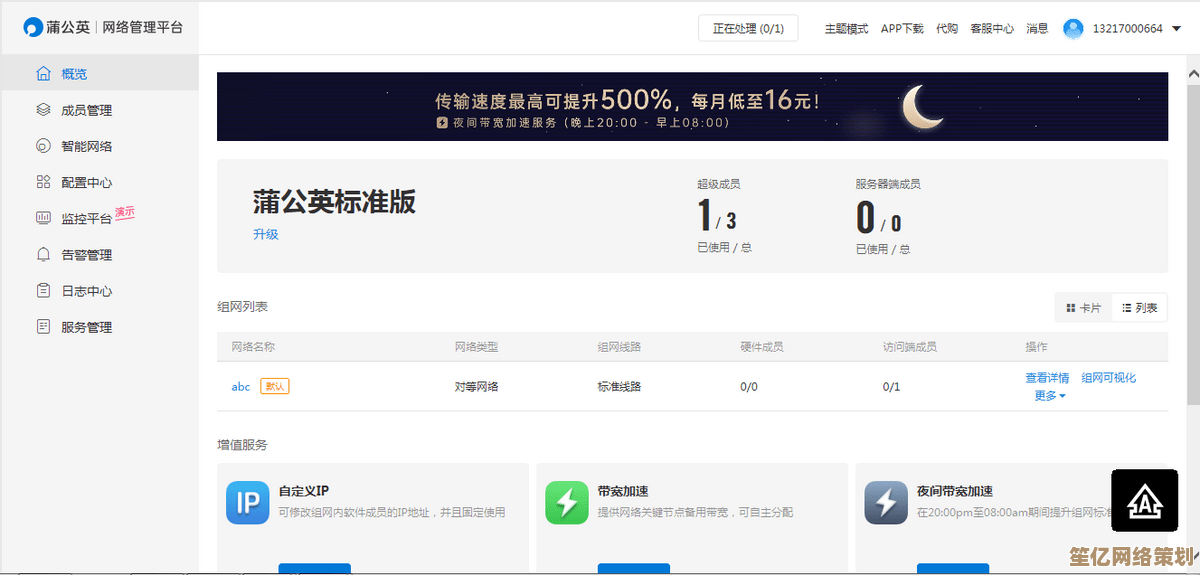The height and width of the screenshot is (575, 1200).
Task: Open 主题模式 in top menu
Action: (846, 29)
